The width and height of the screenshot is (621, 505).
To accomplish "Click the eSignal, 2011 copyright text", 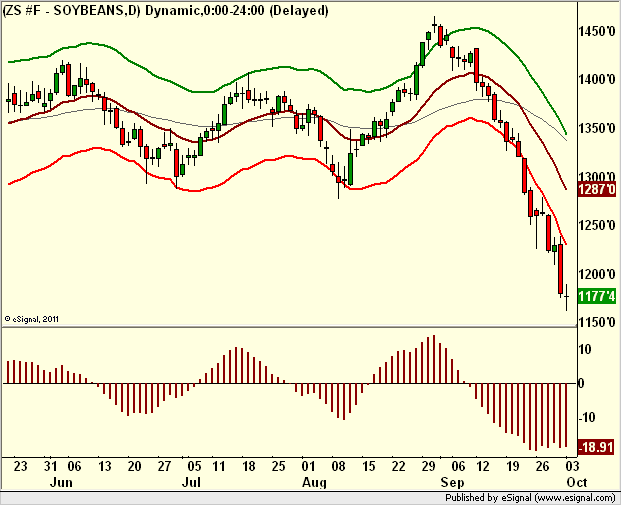I will [32, 319].
